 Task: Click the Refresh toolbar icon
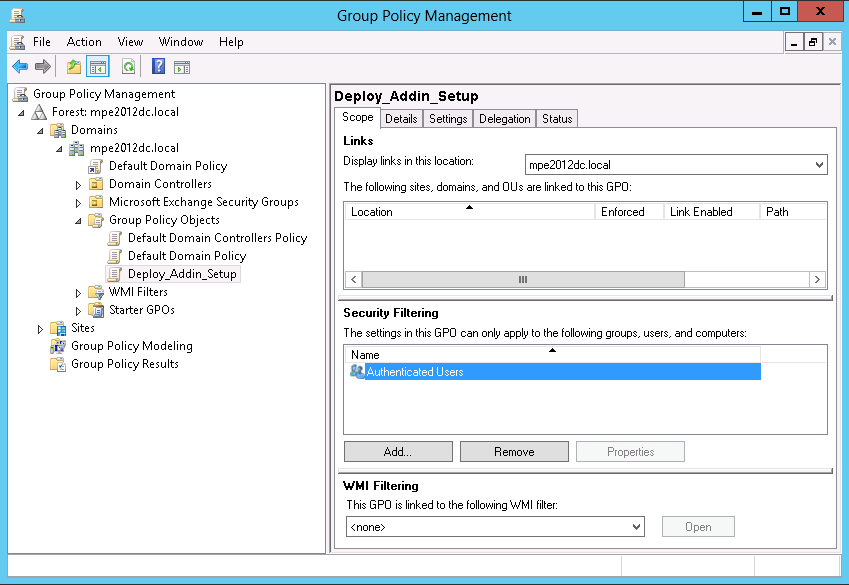(x=128, y=67)
